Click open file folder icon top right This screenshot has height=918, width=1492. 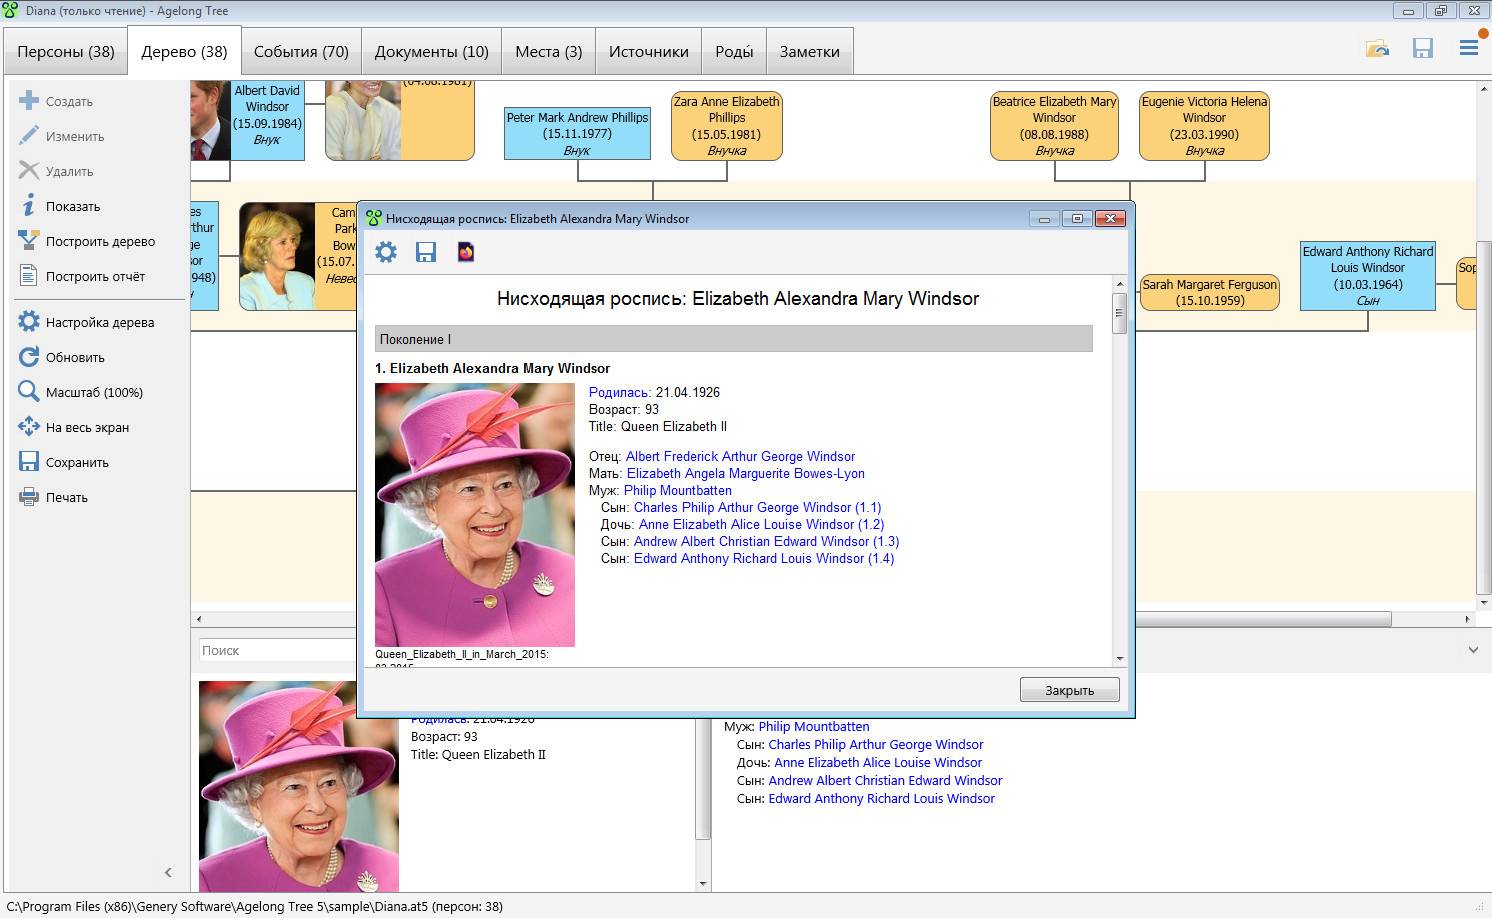(x=1378, y=48)
